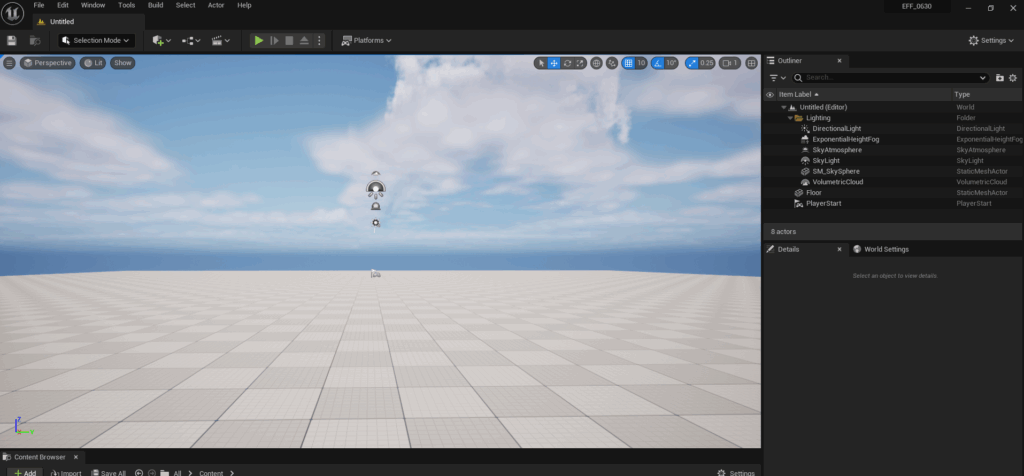
Task: Click the viewport layout maximize icon
Action: pos(752,63)
